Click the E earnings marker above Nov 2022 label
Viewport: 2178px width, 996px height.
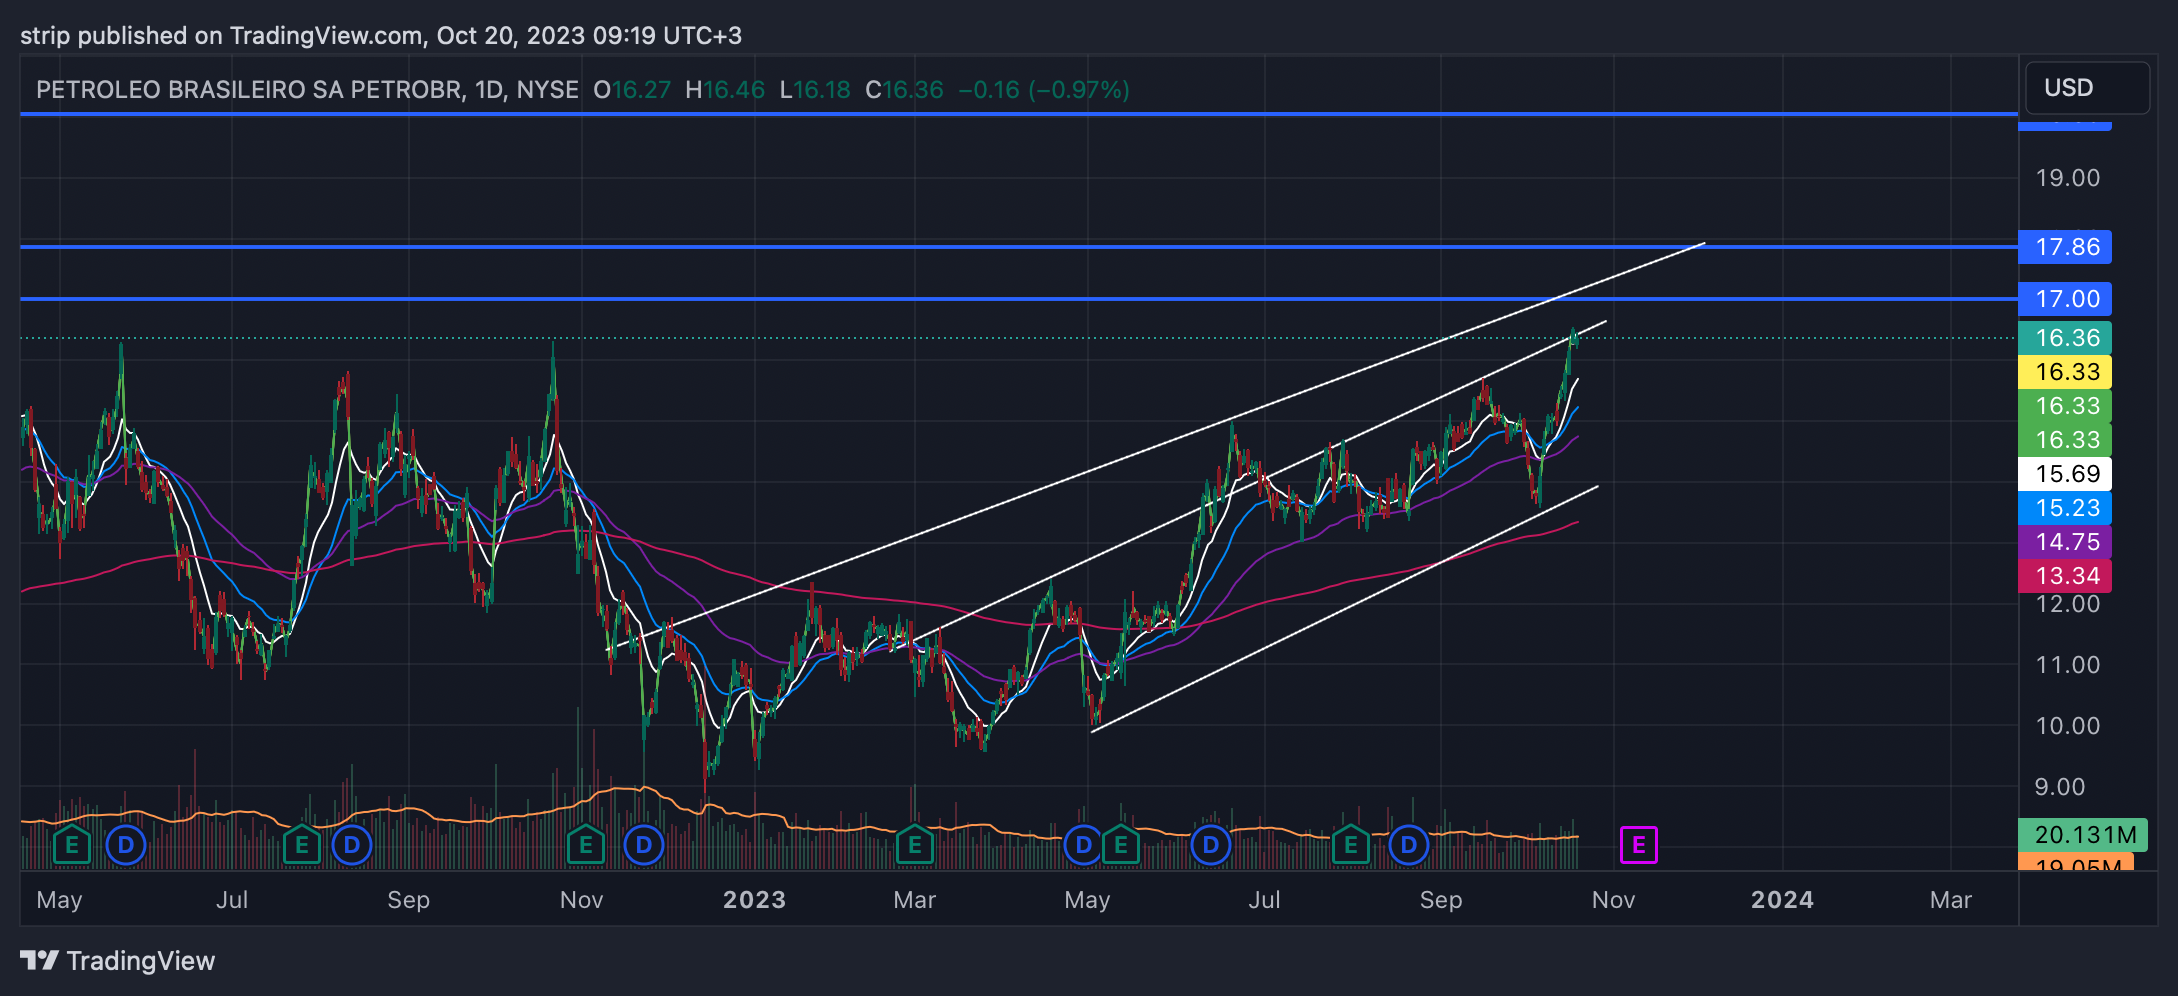click(x=585, y=845)
